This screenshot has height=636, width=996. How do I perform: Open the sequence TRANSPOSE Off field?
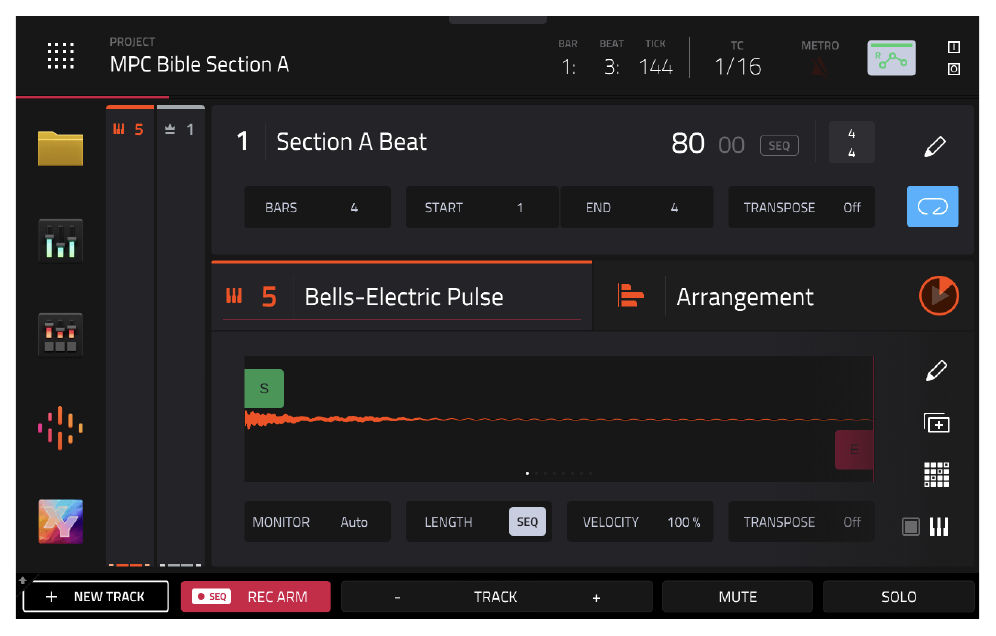point(801,207)
